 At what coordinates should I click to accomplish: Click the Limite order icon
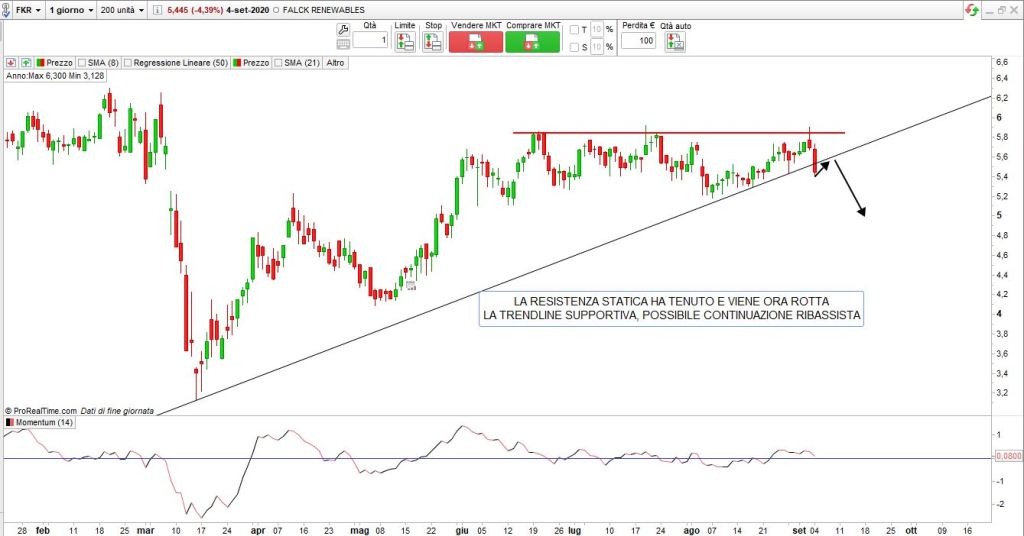click(405, 42)
